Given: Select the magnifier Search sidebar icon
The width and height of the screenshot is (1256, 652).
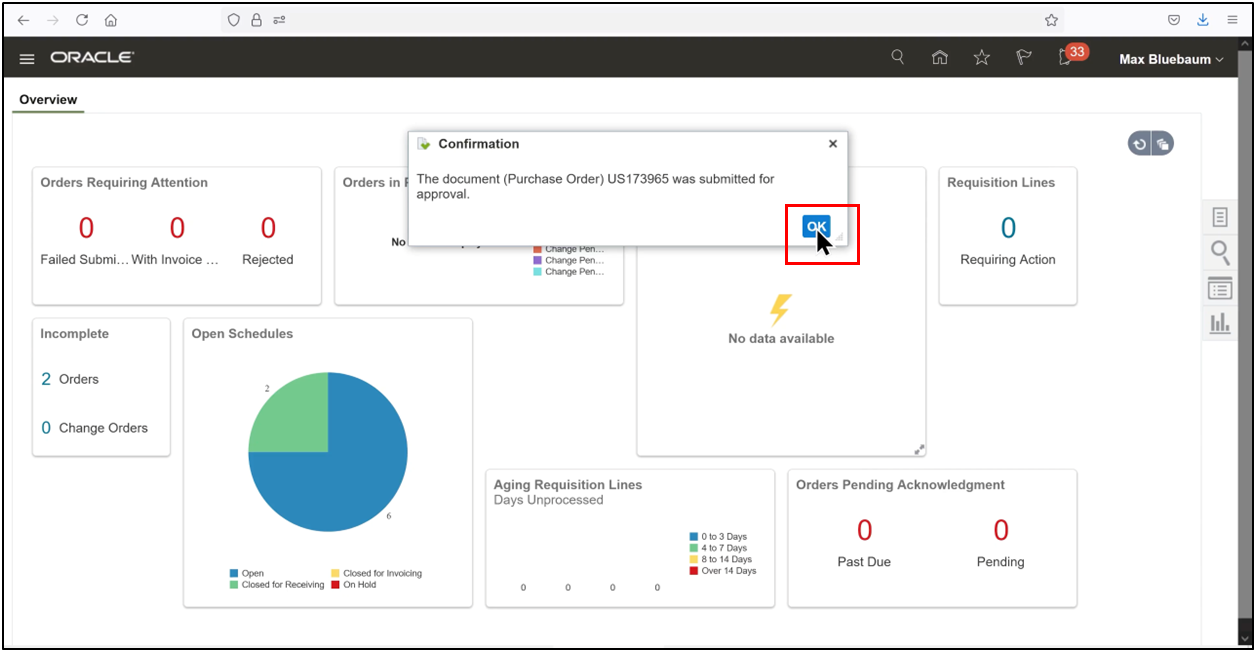Looking at the screenshot, I should pyautogui.click(x=1219, y=252).
